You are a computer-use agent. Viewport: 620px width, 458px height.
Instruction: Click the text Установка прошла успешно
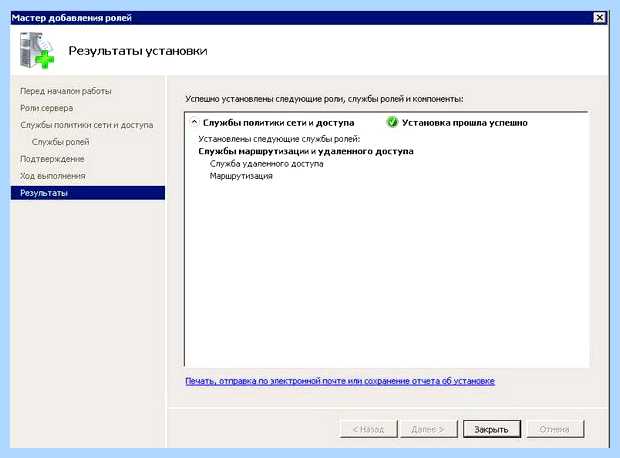[465, 123]
